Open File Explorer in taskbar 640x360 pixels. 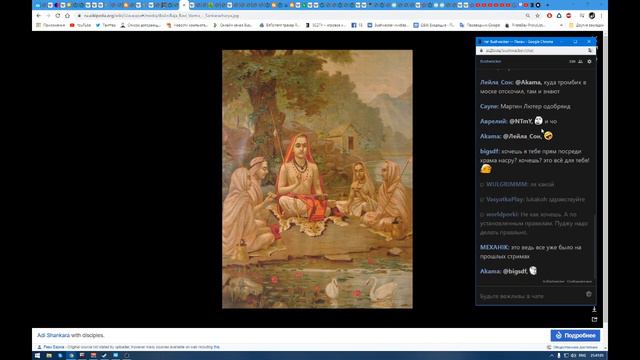coord(49,356)
